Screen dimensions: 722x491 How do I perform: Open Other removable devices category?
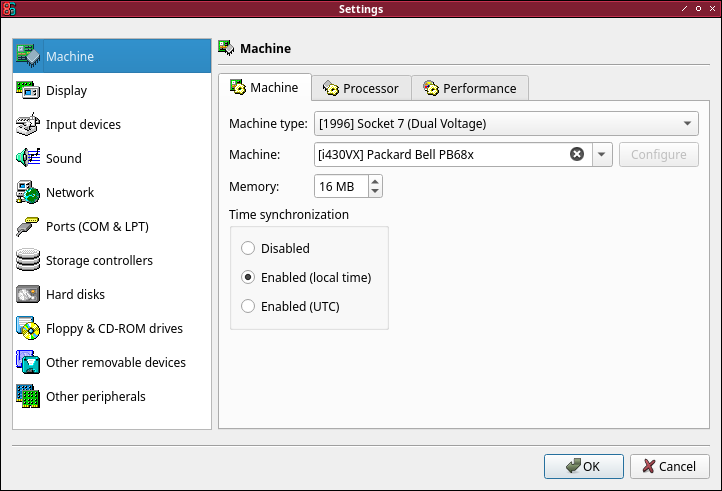point(112,362)
